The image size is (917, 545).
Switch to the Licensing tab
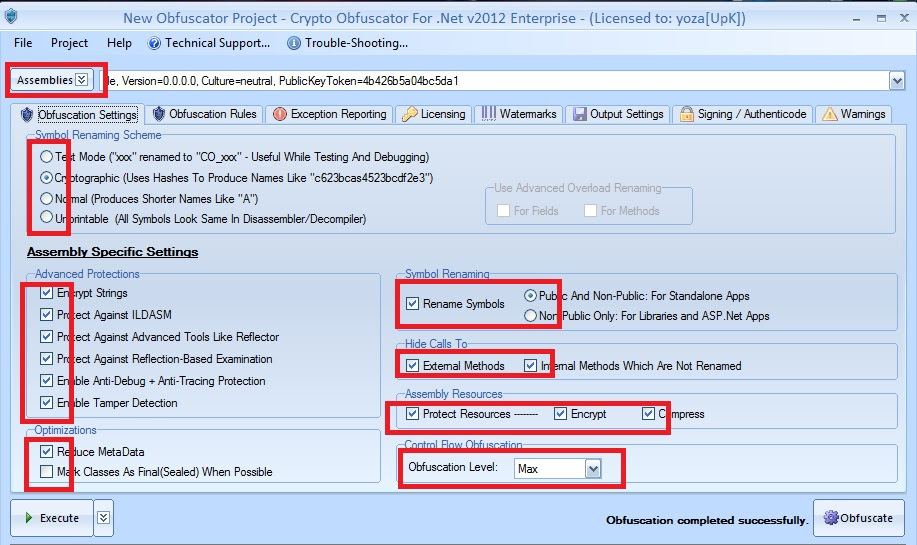point(433,114)
